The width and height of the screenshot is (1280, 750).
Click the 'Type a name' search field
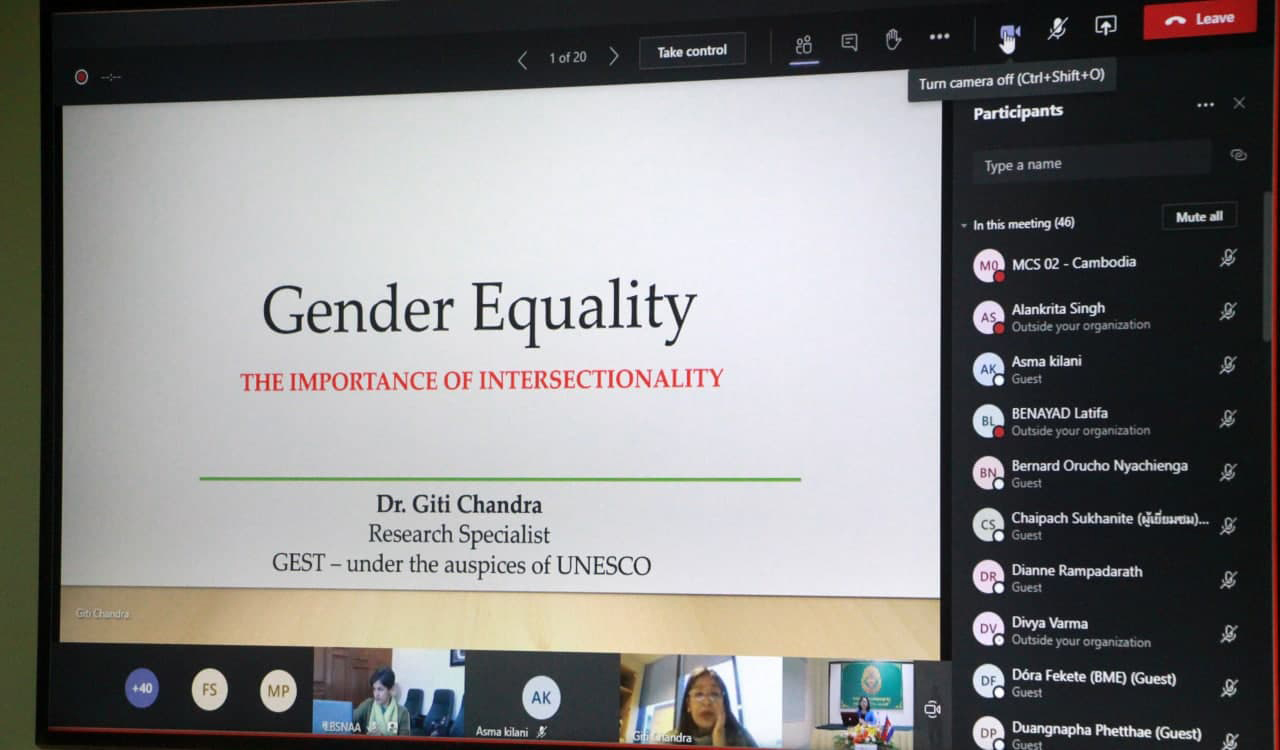tap(1090, 164)
